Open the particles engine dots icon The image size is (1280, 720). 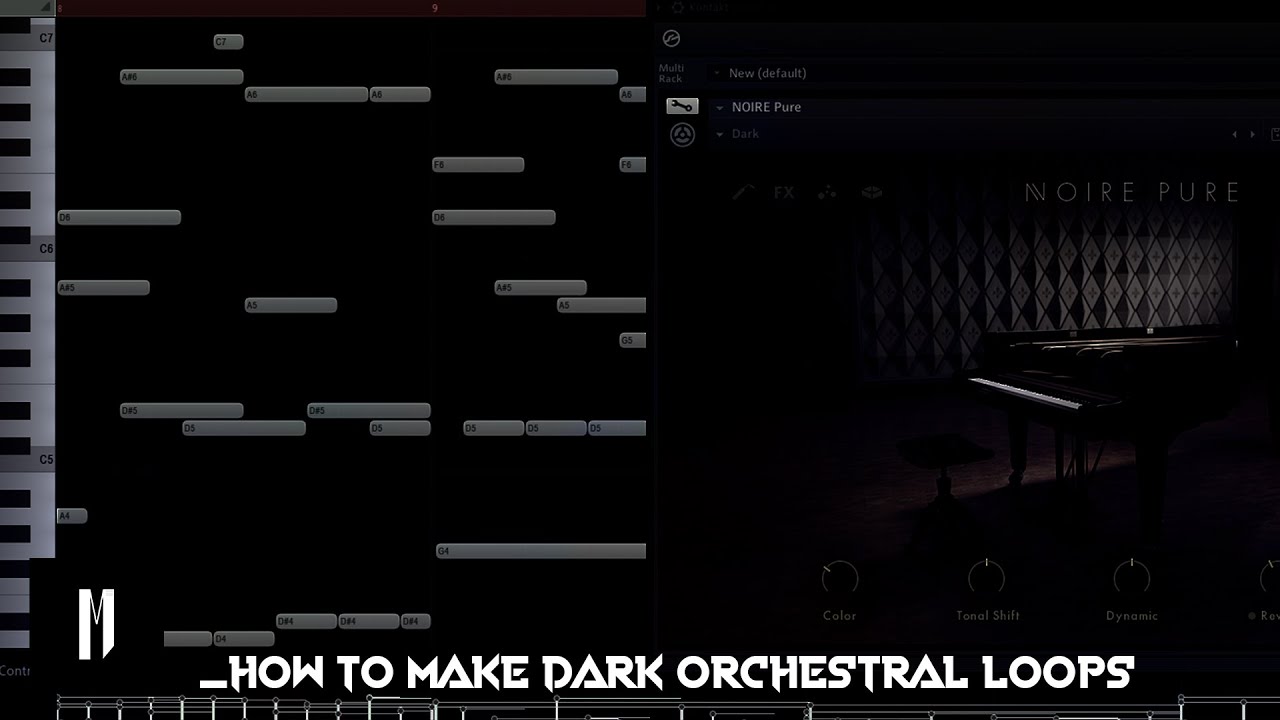click(827, 192)
